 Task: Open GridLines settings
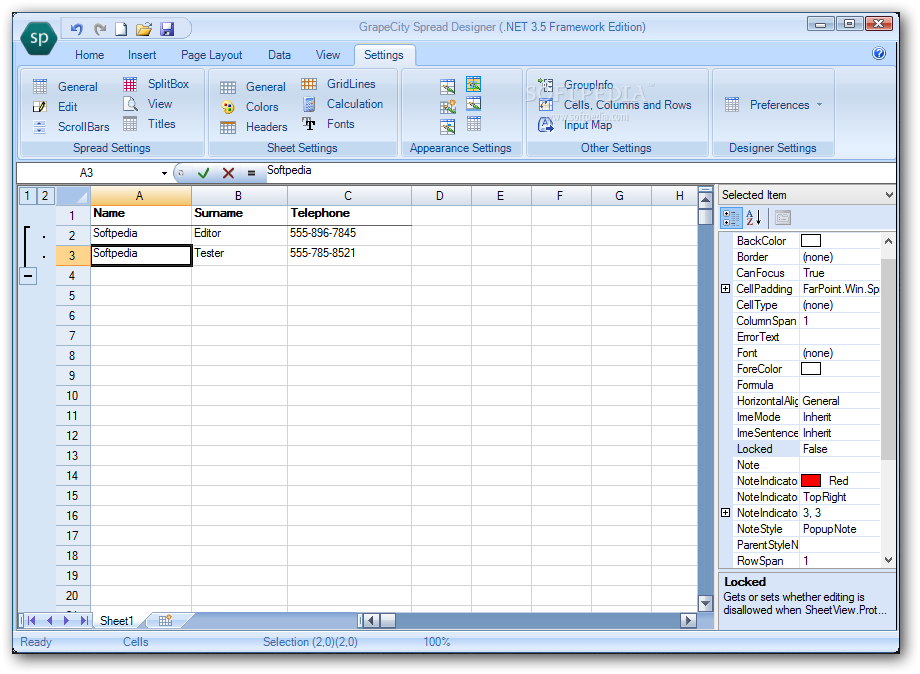point(338,84)
